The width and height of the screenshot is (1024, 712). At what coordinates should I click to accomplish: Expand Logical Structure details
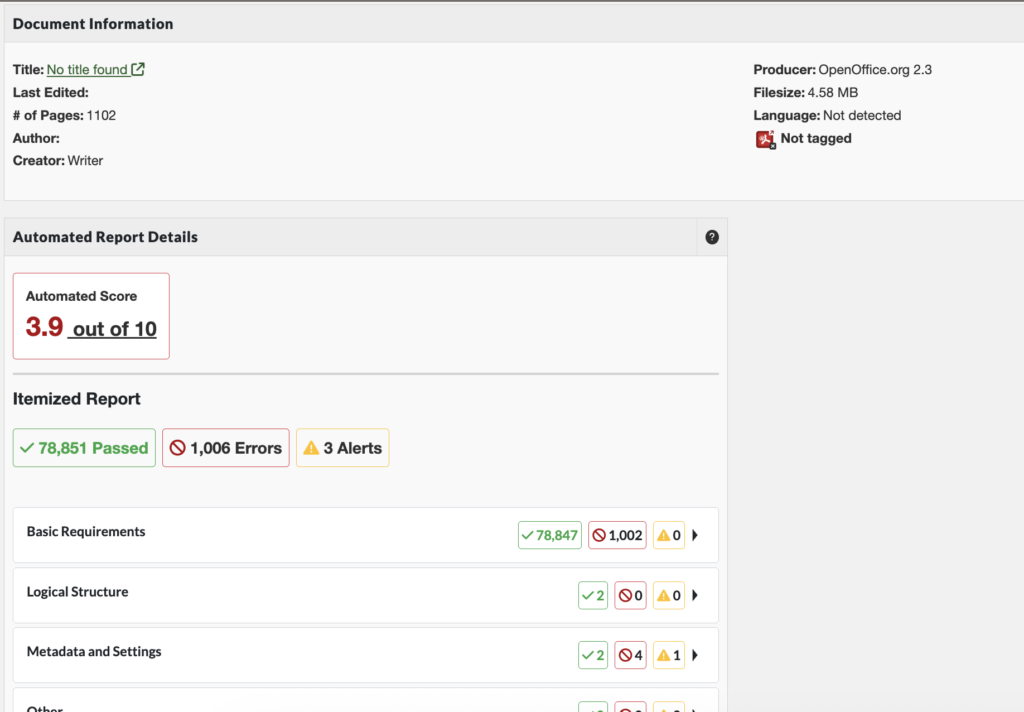[x=697, y=595]
